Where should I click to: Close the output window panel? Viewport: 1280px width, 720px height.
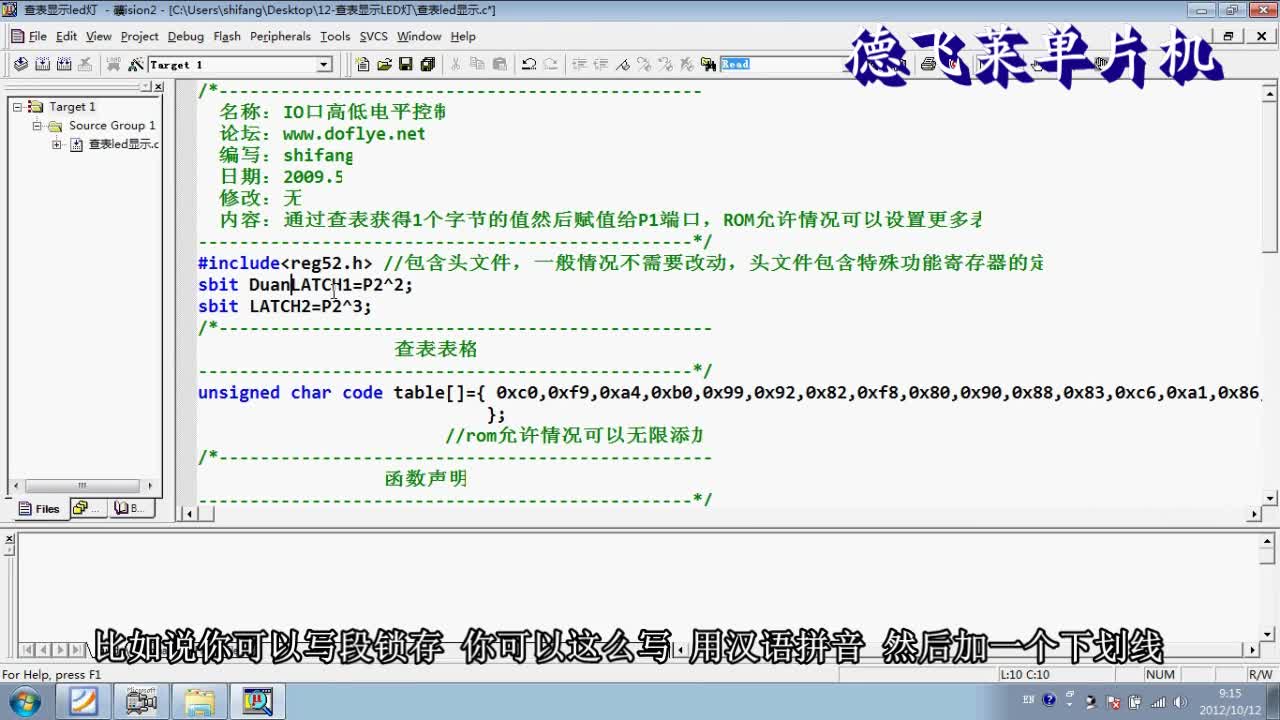pos(10,538)
